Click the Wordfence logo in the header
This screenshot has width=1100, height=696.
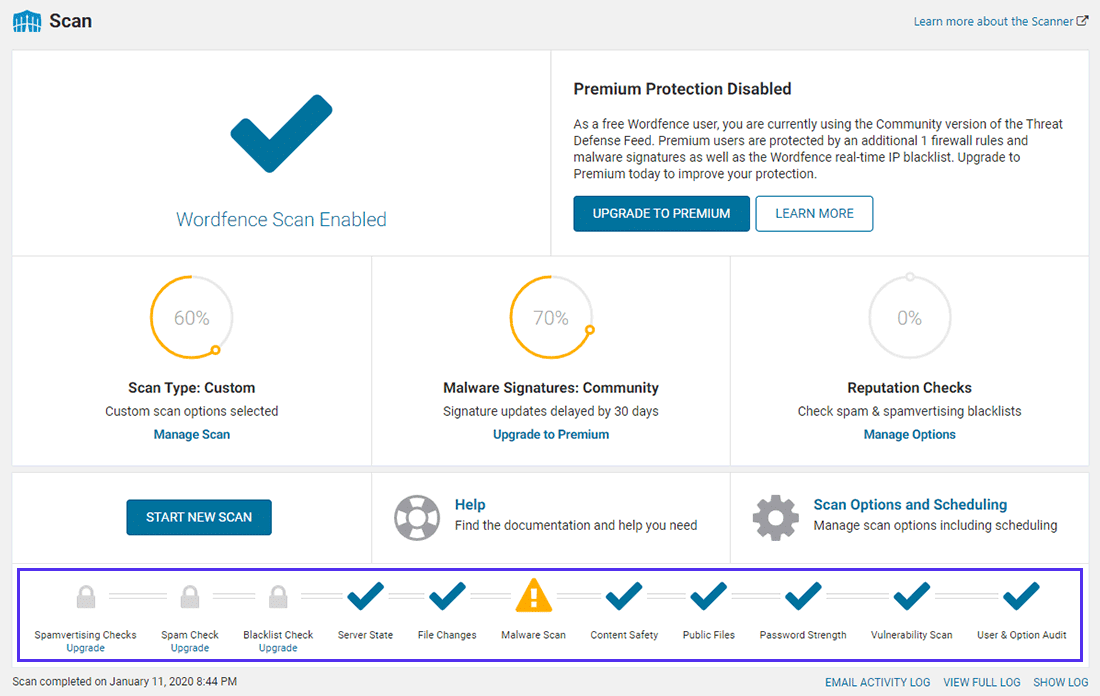(26, 20)
